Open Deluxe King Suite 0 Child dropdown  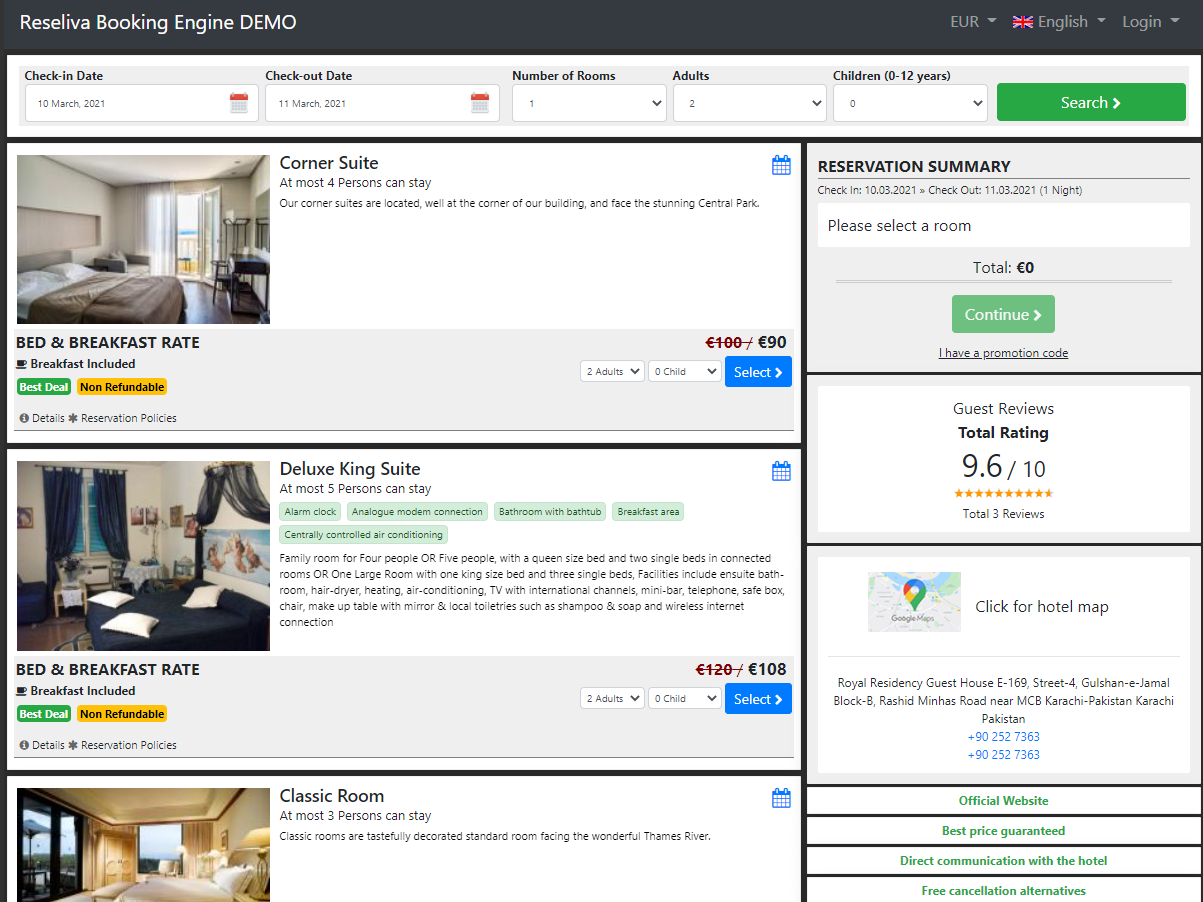[685, 699]
